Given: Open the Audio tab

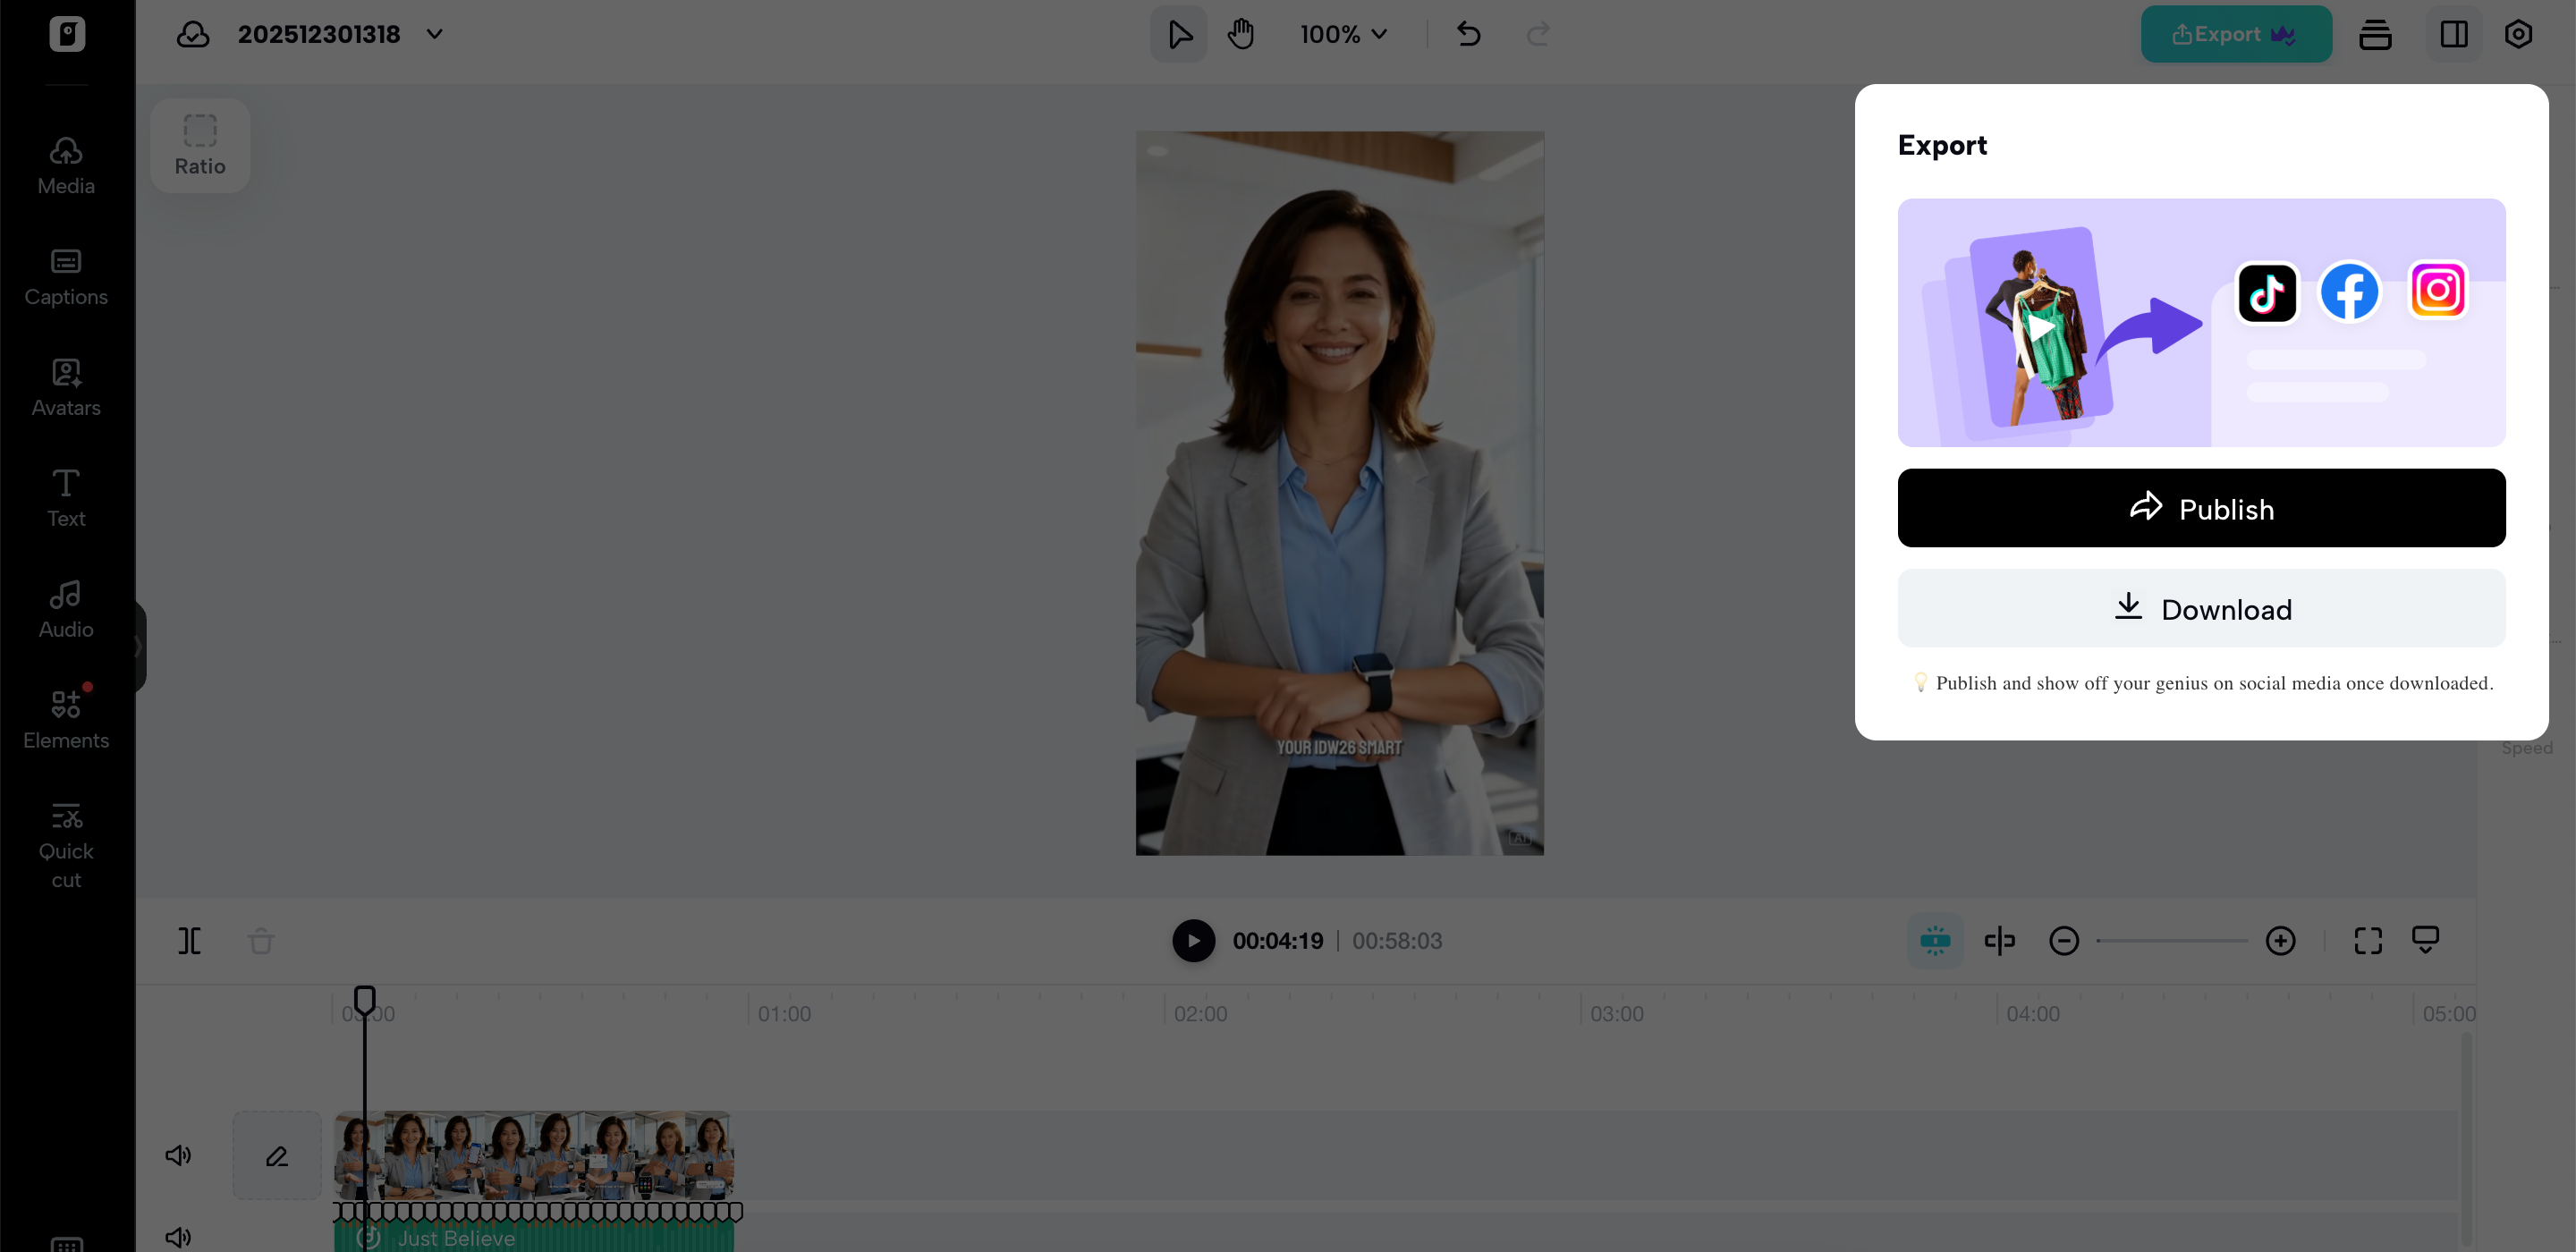Looking at the screenshot, I should tap(66, 609).
